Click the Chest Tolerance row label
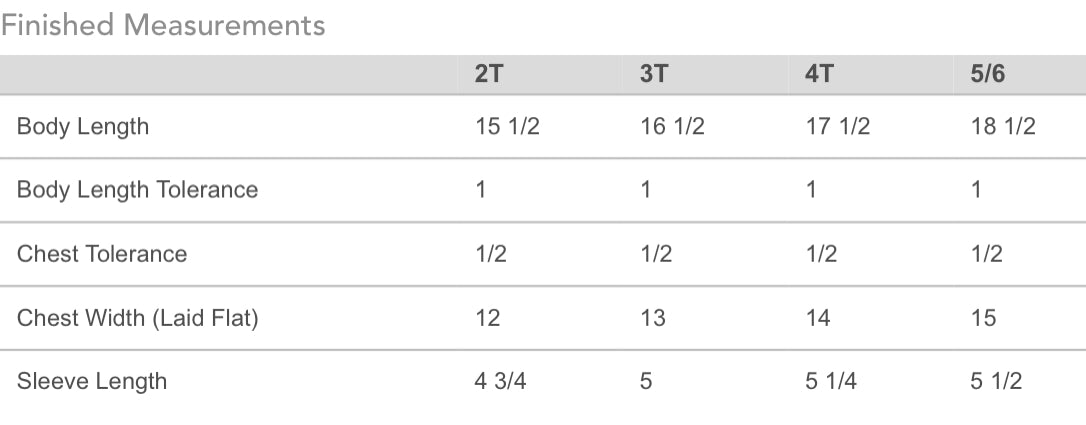 tap(102, 253)
